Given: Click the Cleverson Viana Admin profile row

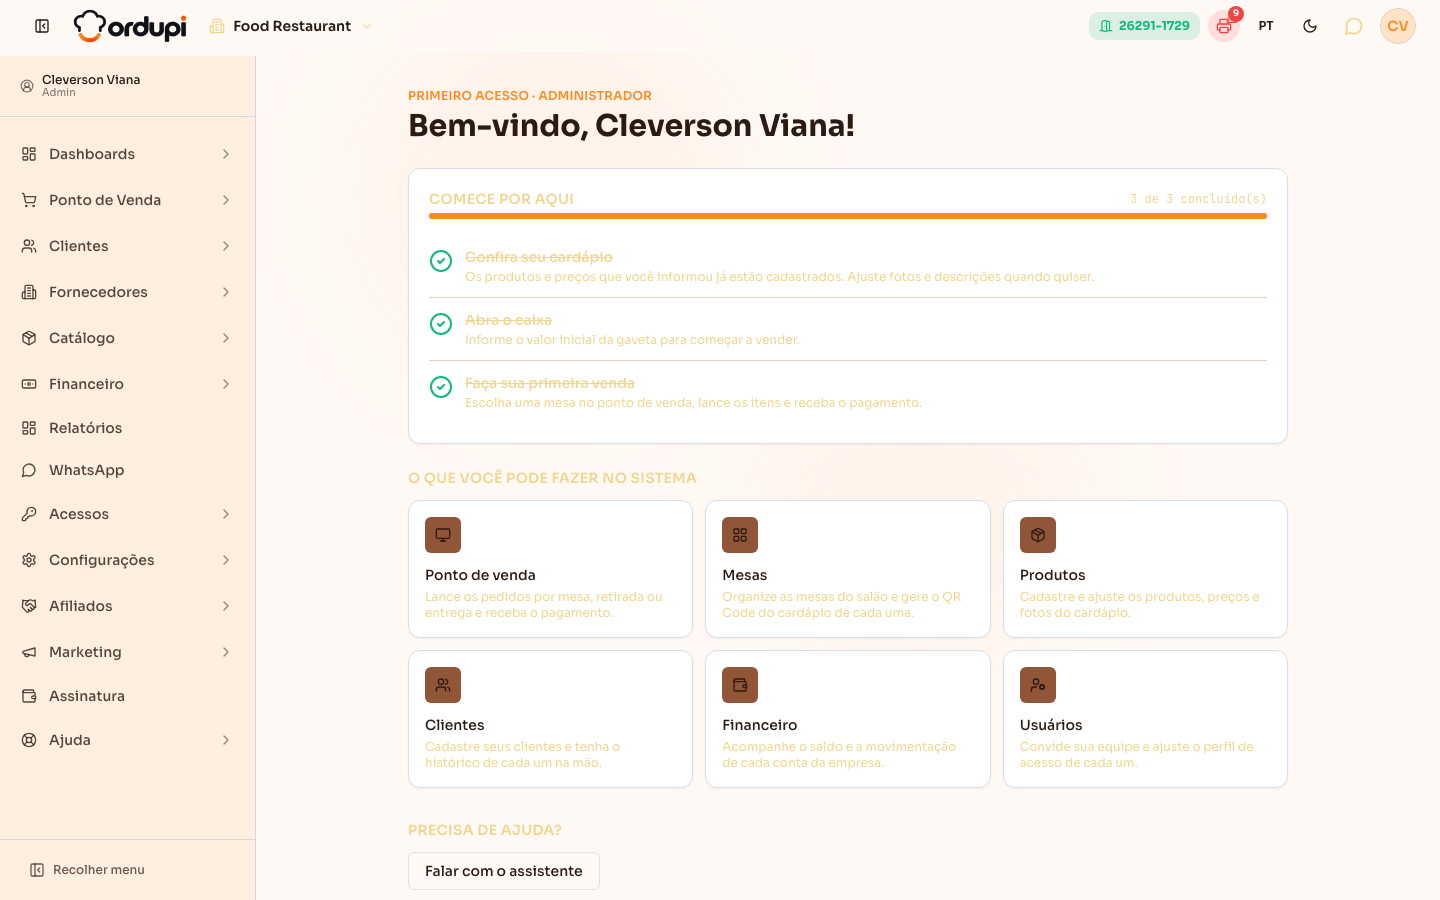Looking at the screenshot, I should click(127, 86).
